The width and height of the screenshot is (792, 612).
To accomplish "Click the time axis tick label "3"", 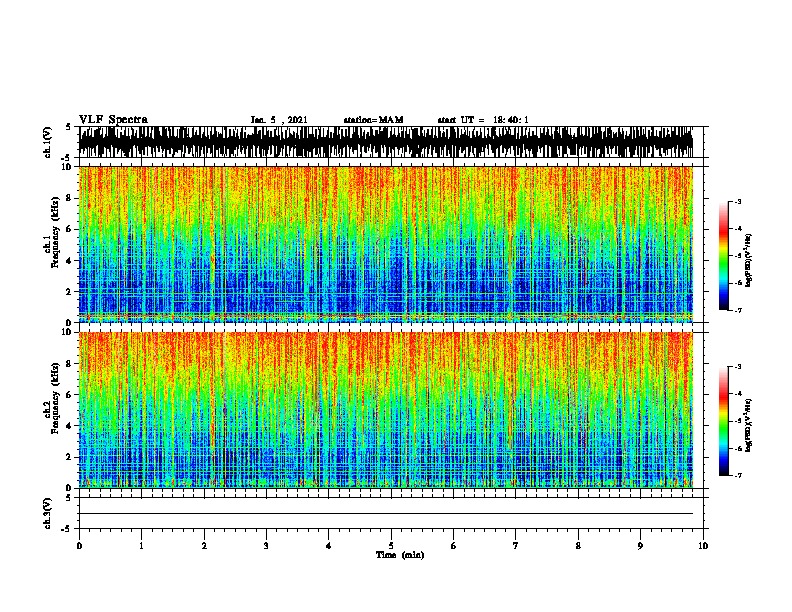I will click(x=266, y=545).
